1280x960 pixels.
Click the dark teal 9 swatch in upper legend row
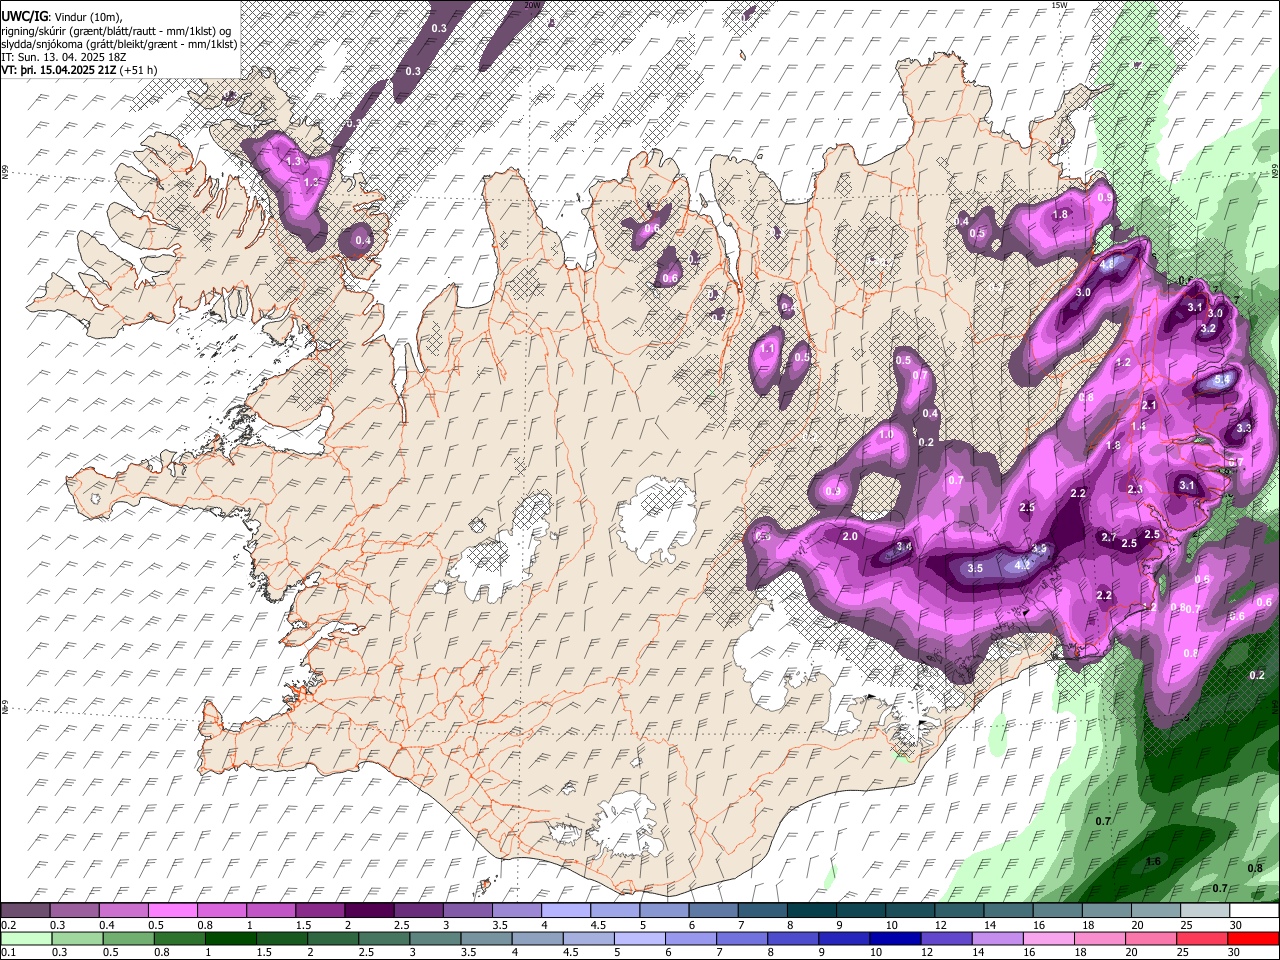[x=859, y=910]
